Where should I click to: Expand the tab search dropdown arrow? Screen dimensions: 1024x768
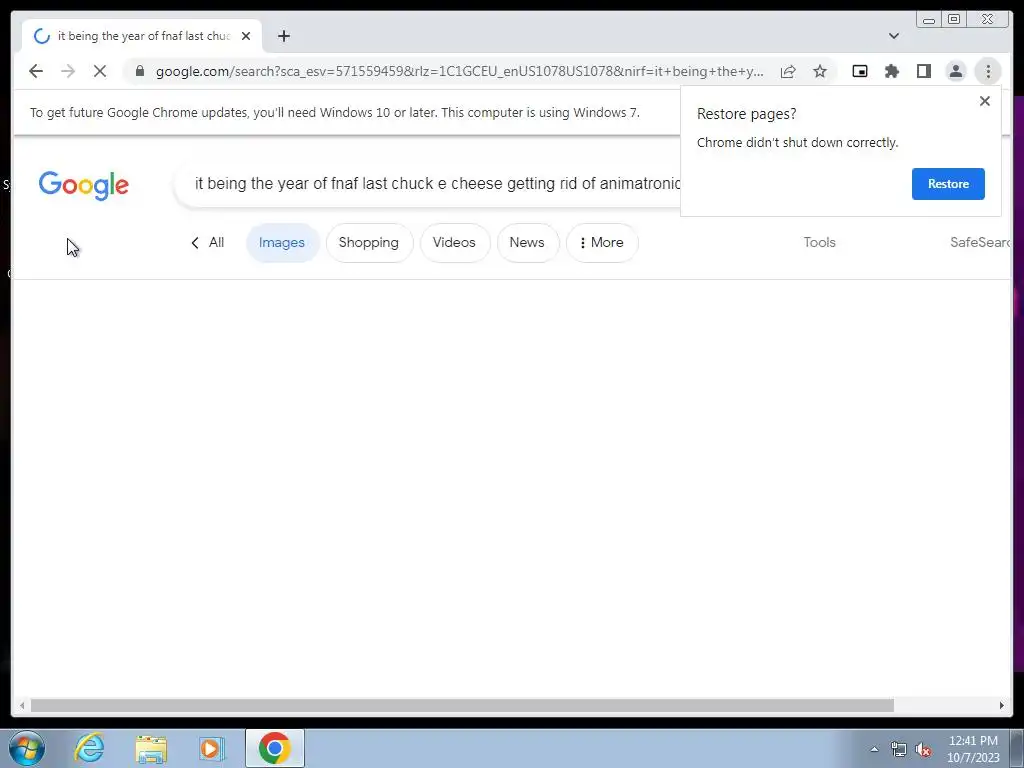[894, 36]
